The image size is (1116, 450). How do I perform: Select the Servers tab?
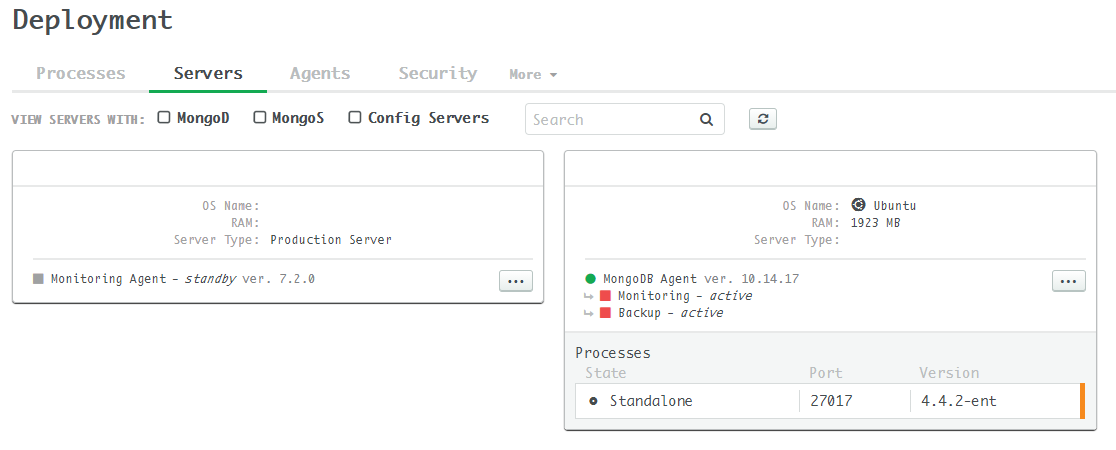pyautogui.click(x=208, y=73)
